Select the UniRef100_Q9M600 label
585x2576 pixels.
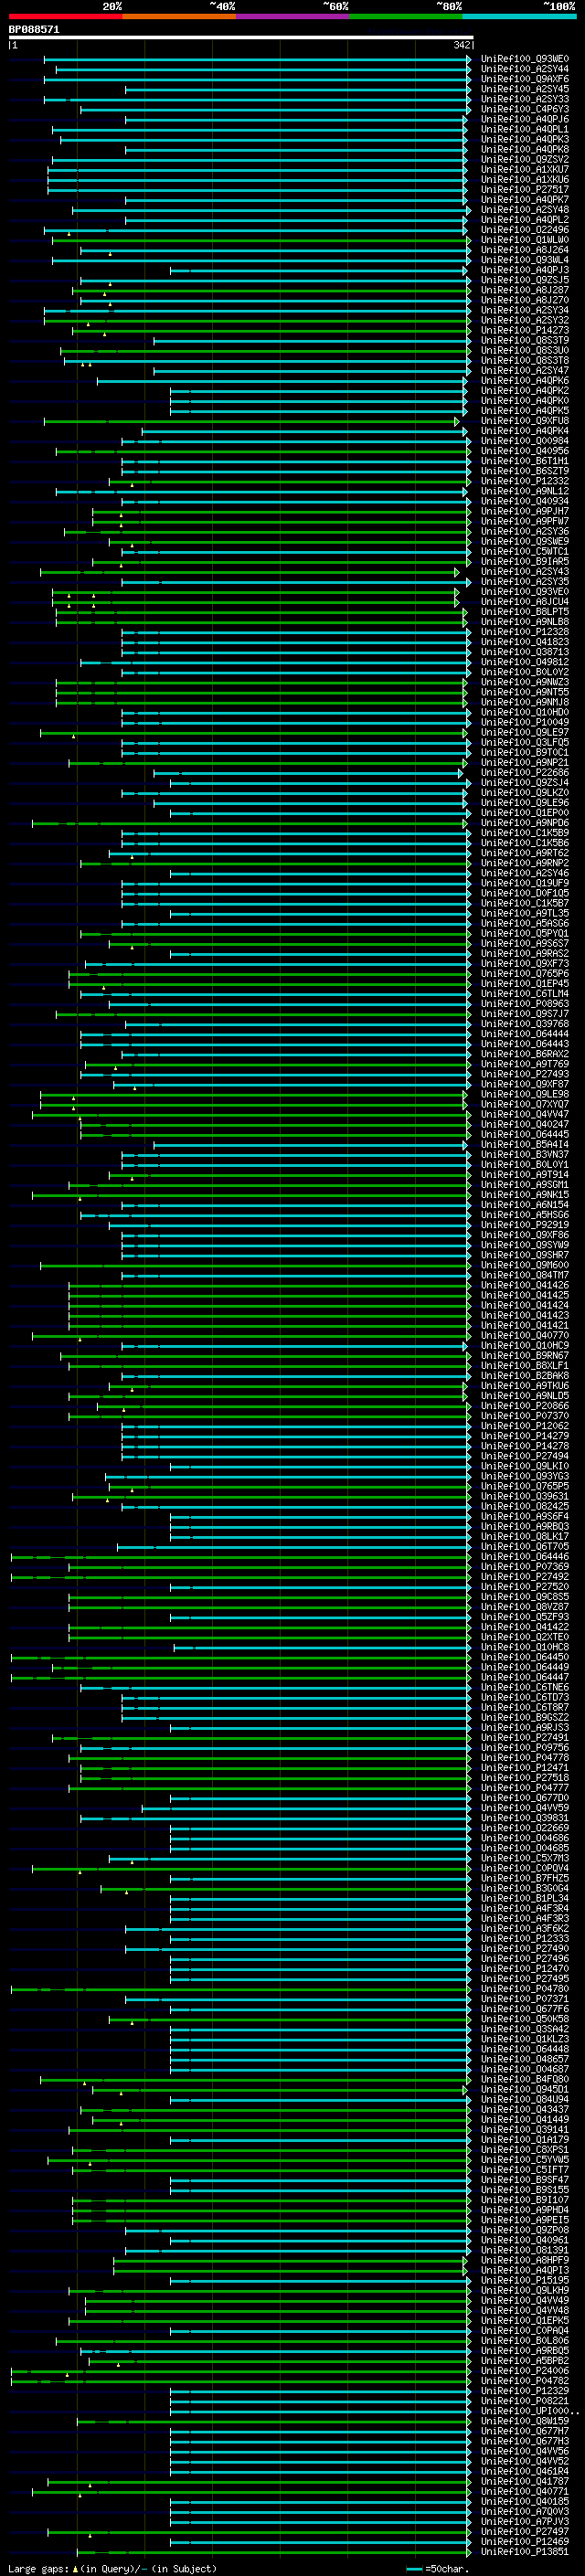click(x=525, y=1265)
